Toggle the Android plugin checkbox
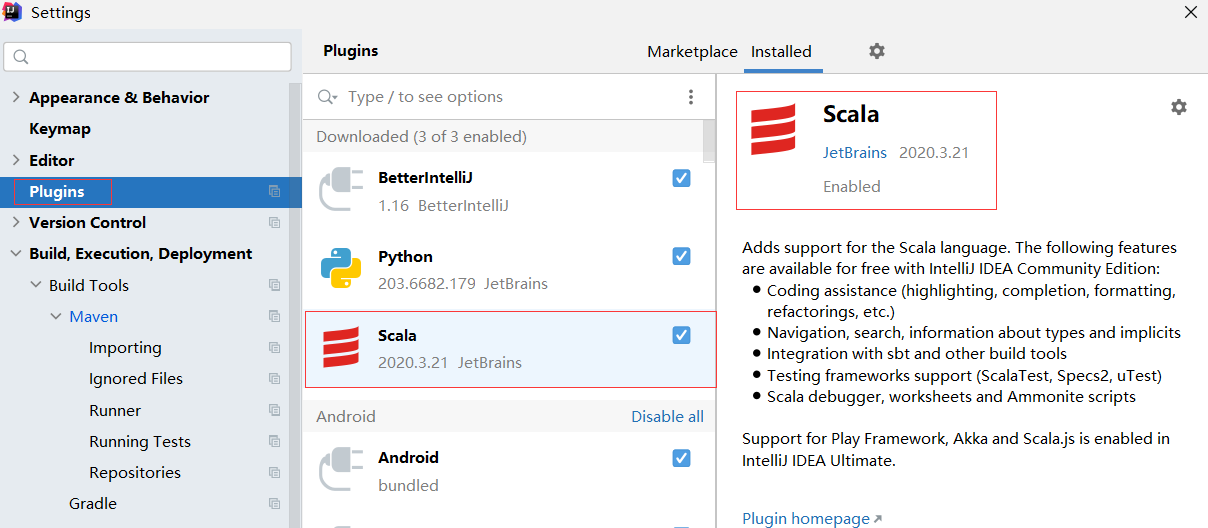 coord(681,458)
